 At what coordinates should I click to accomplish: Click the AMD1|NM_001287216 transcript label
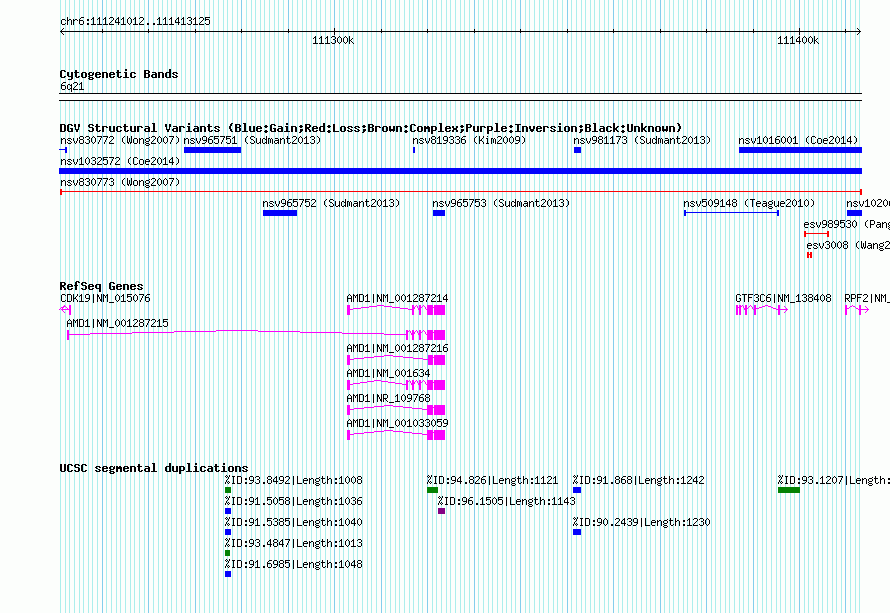397,348
